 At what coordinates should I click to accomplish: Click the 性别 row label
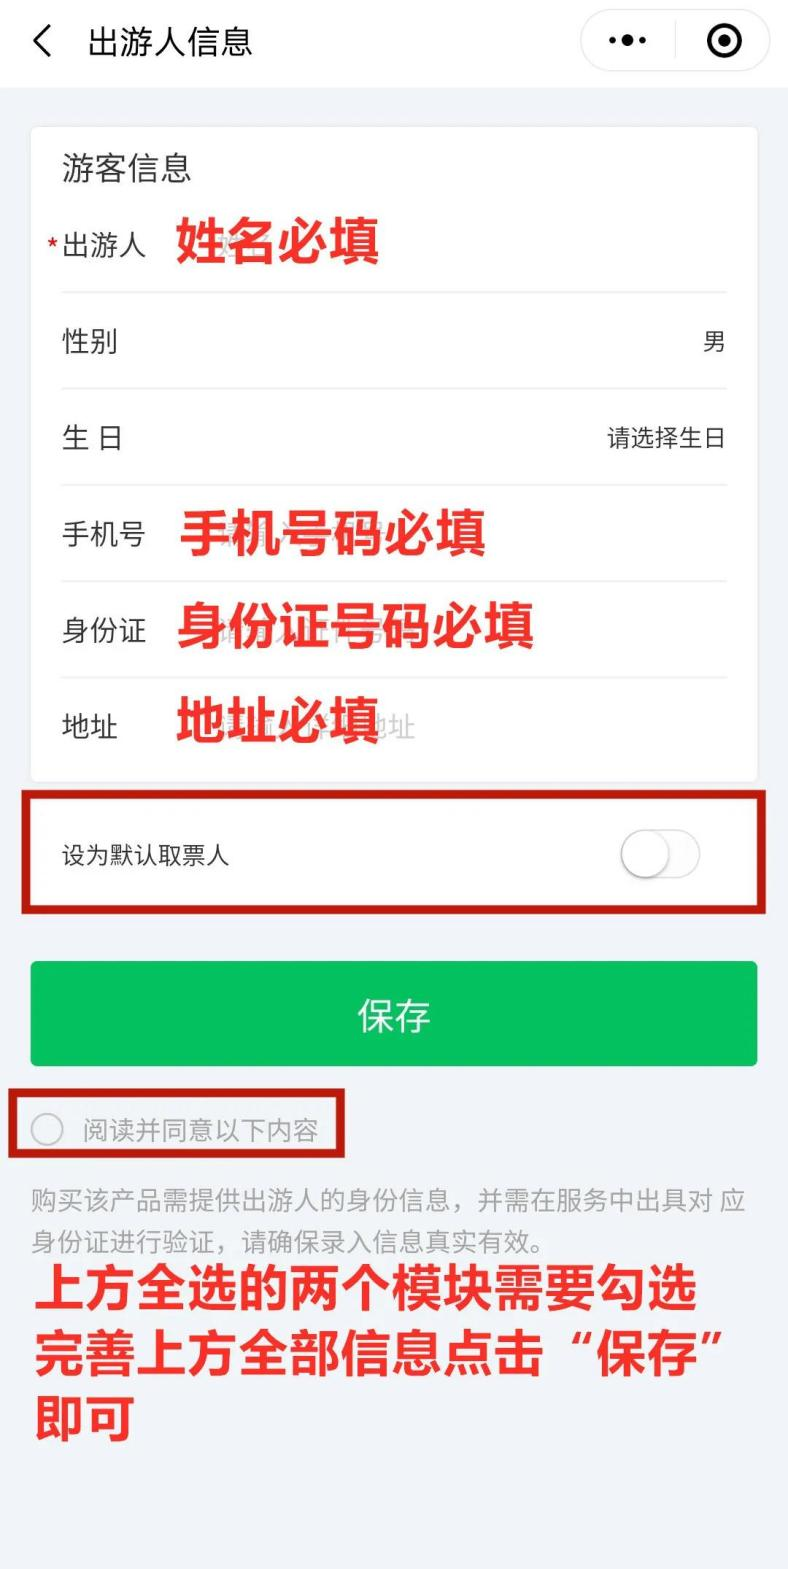pyautogui.click(x=90, y=341)
